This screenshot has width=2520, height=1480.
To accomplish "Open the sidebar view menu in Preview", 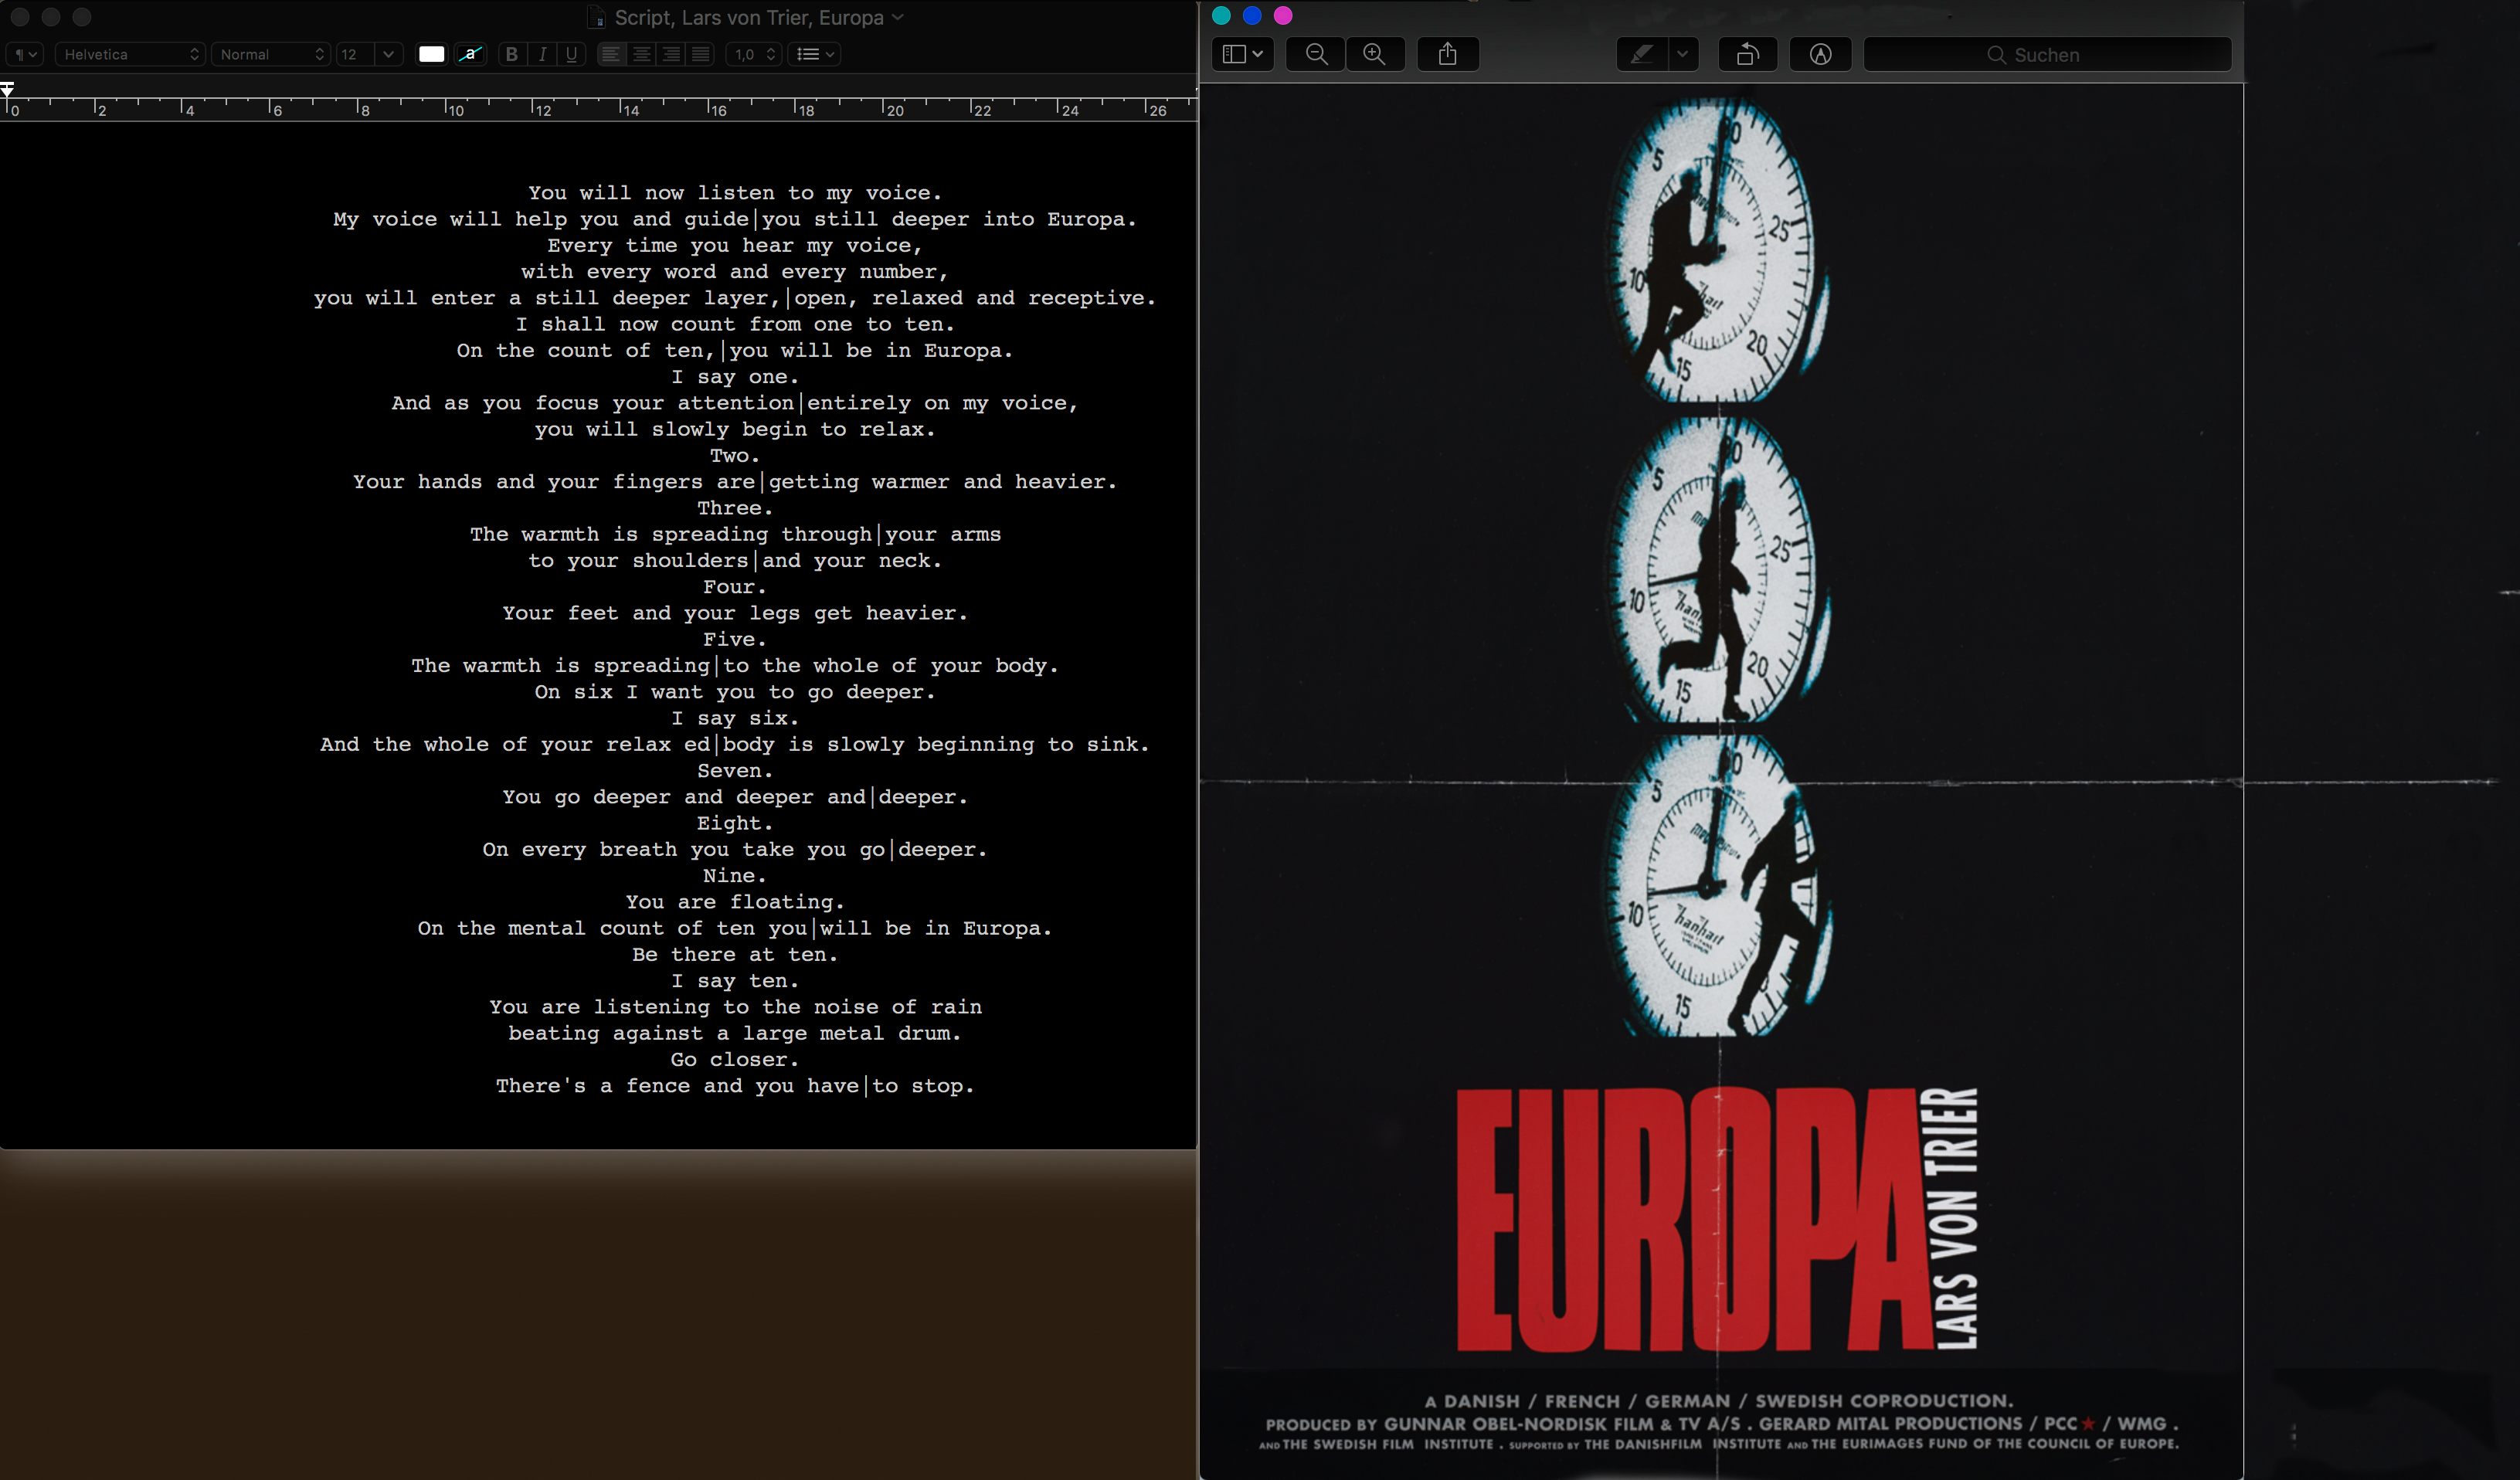I will click(x=1243, y=54).
